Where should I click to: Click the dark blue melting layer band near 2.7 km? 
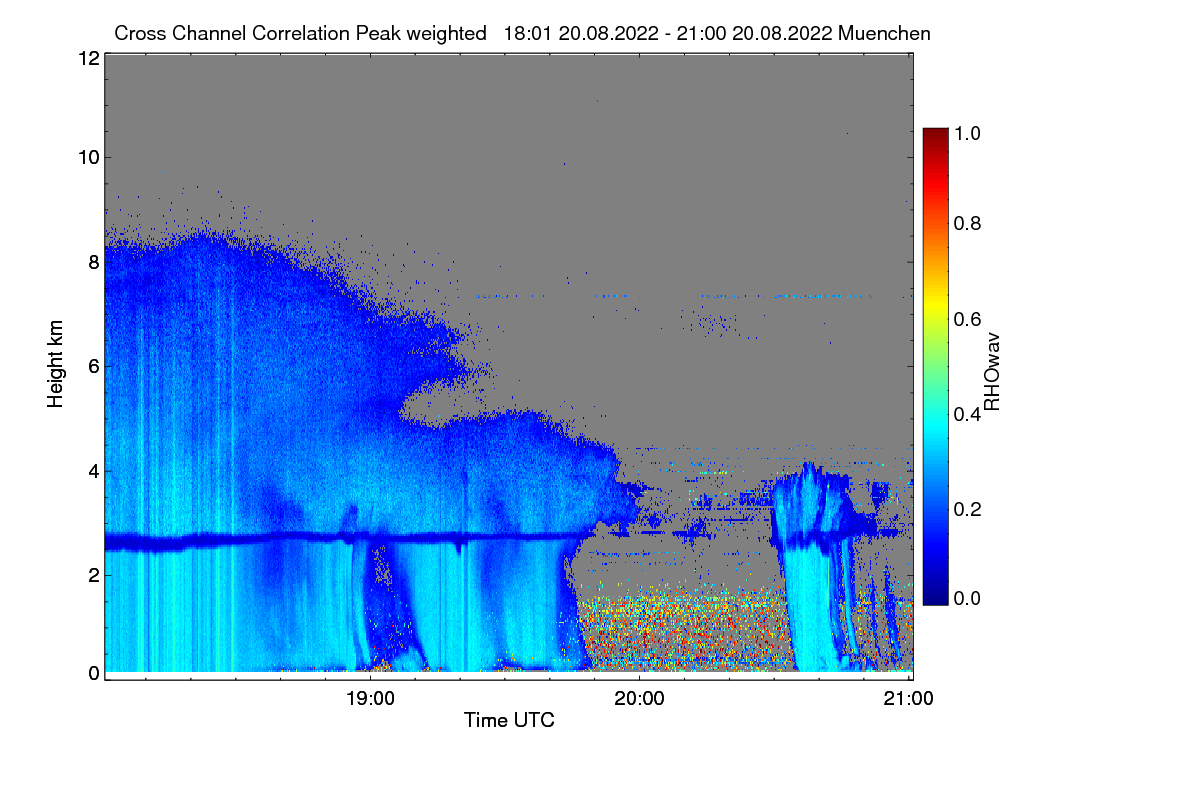coord(345,539)
